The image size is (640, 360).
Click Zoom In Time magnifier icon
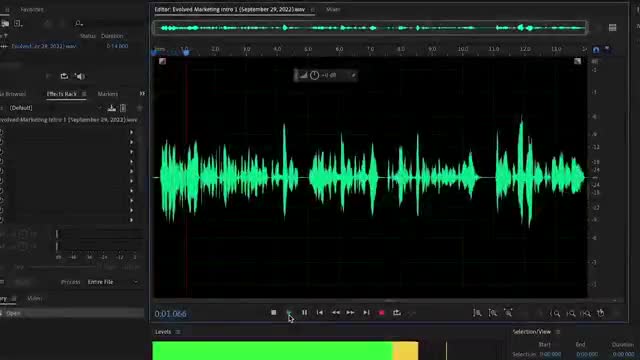(508, 313)
